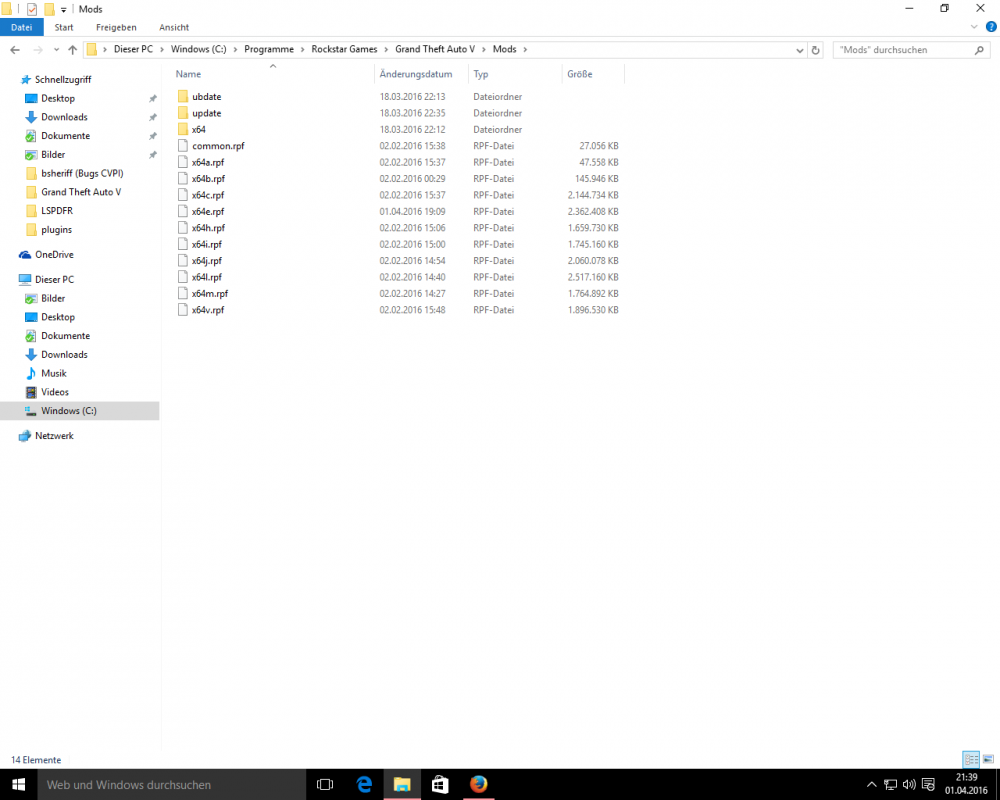
Task: Click date 02.02.2016 00:29 of x64b.rpf
Action: pos(412,179)
